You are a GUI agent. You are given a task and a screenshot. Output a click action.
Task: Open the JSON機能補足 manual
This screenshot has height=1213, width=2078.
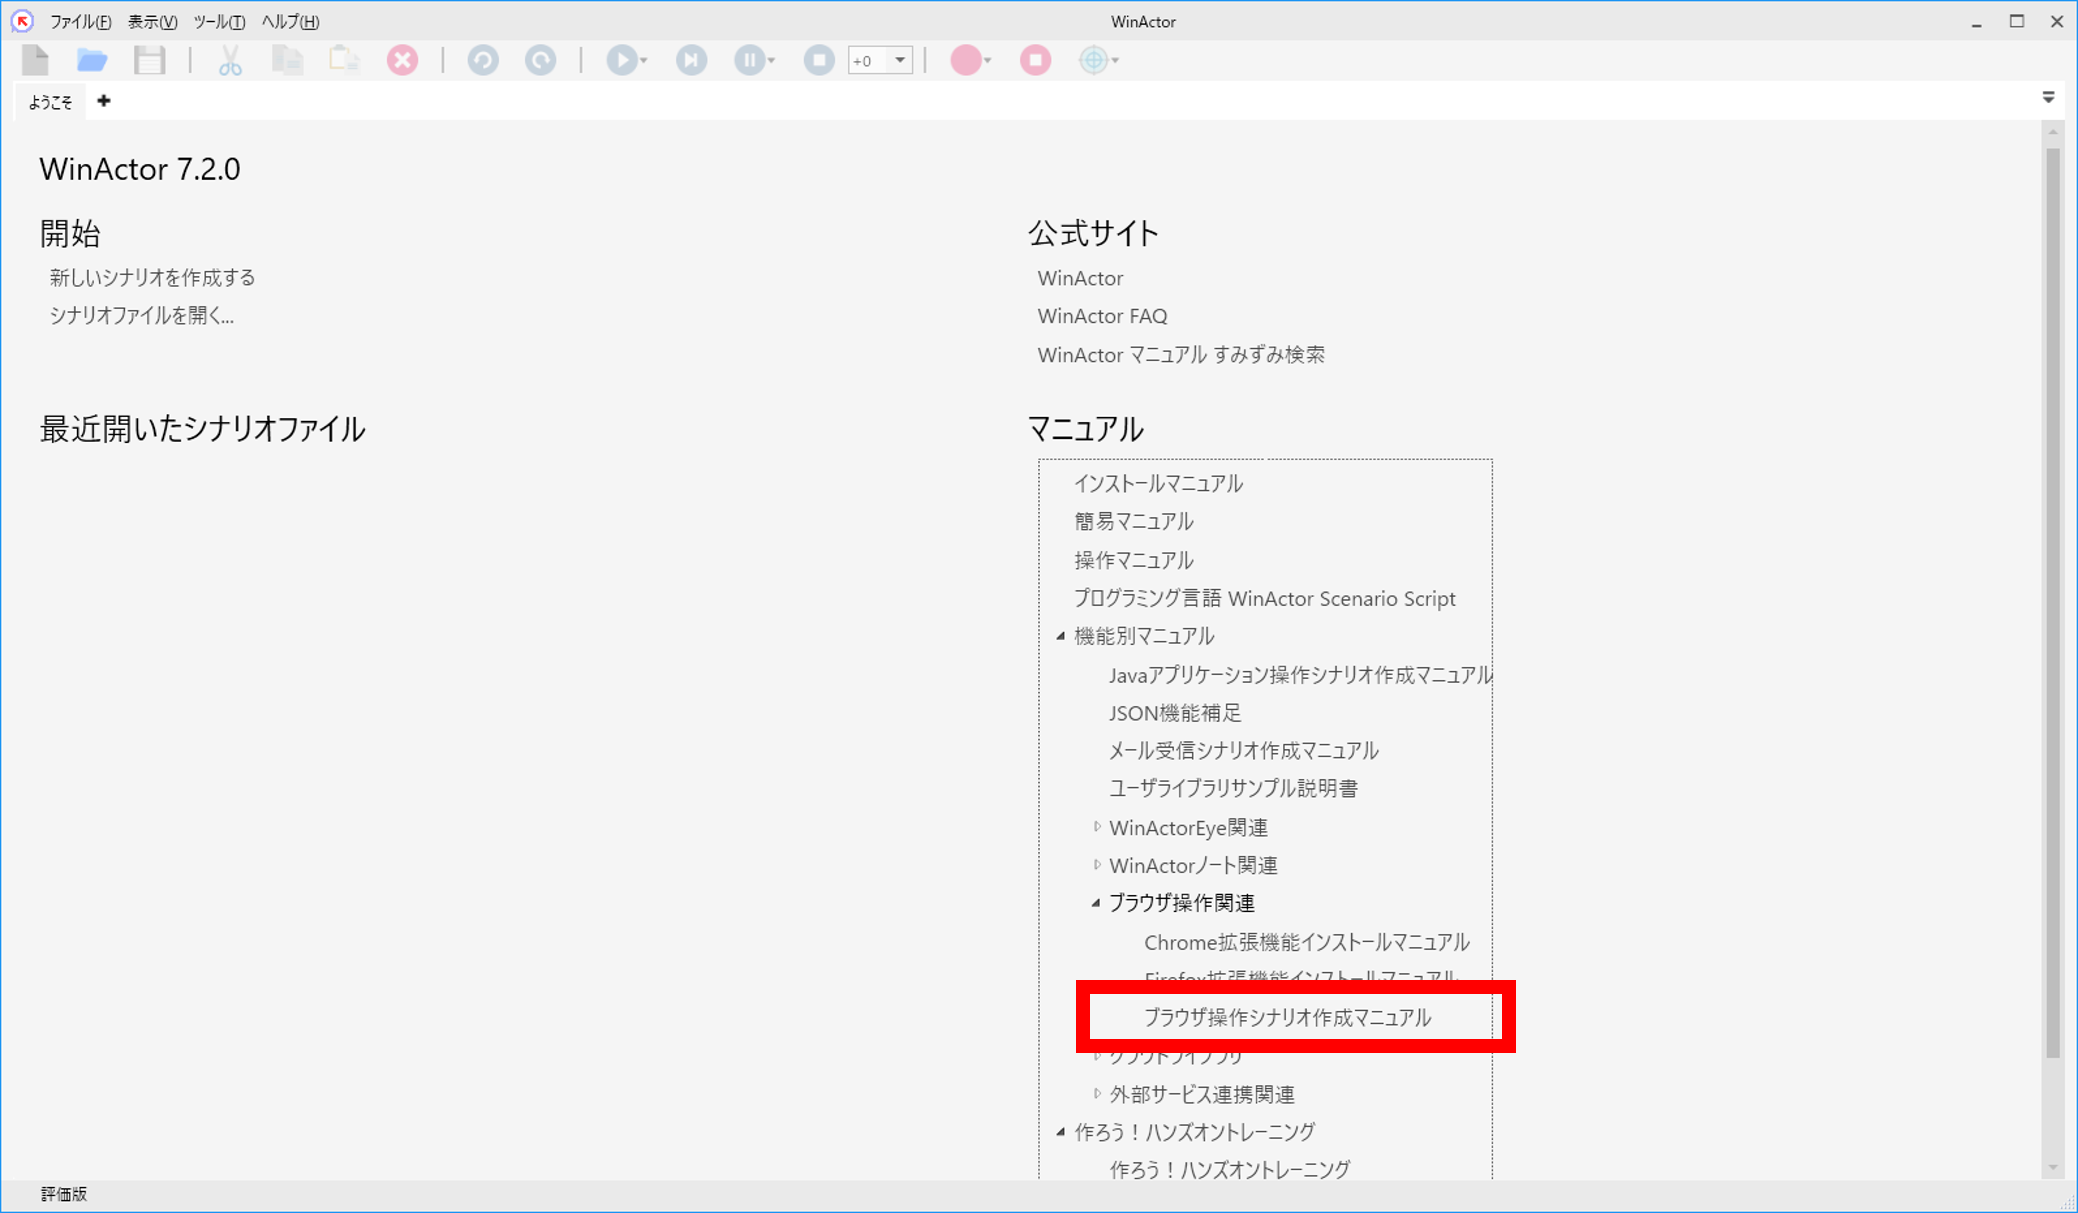tap(1175, 713)
